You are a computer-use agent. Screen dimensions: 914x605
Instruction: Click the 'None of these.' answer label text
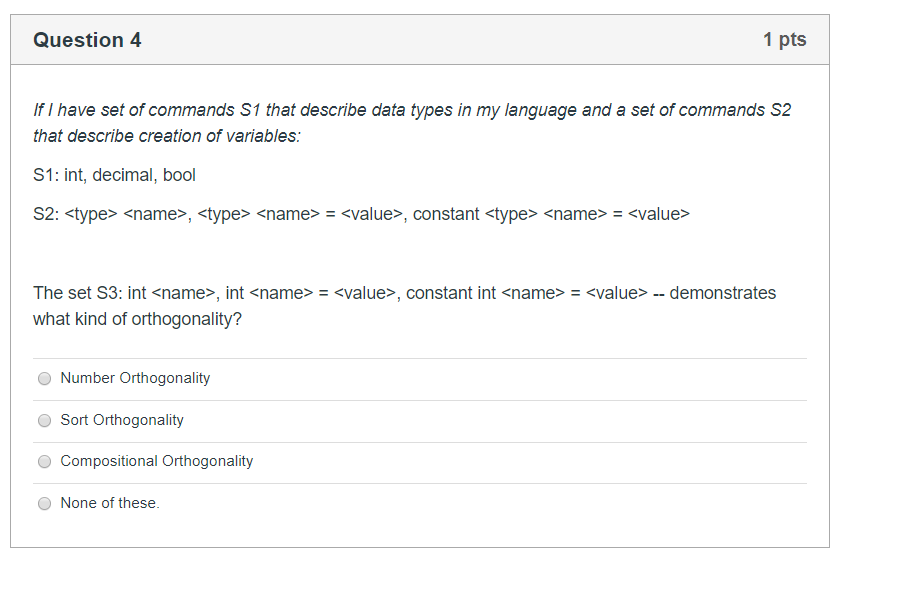[110, 503]
